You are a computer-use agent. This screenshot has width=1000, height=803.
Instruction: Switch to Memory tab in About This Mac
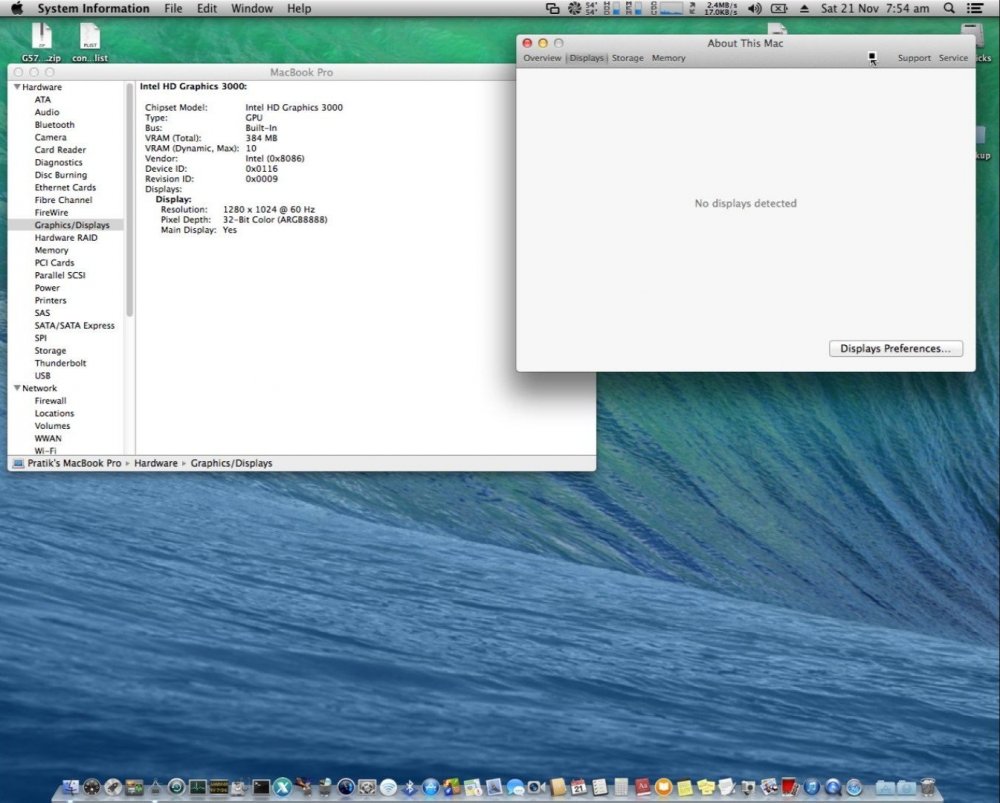coord(668,58)
